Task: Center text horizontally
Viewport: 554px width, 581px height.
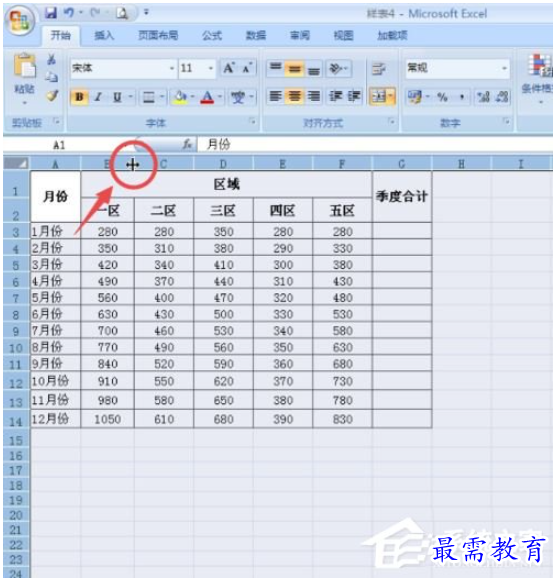Action: click(295, 97)
